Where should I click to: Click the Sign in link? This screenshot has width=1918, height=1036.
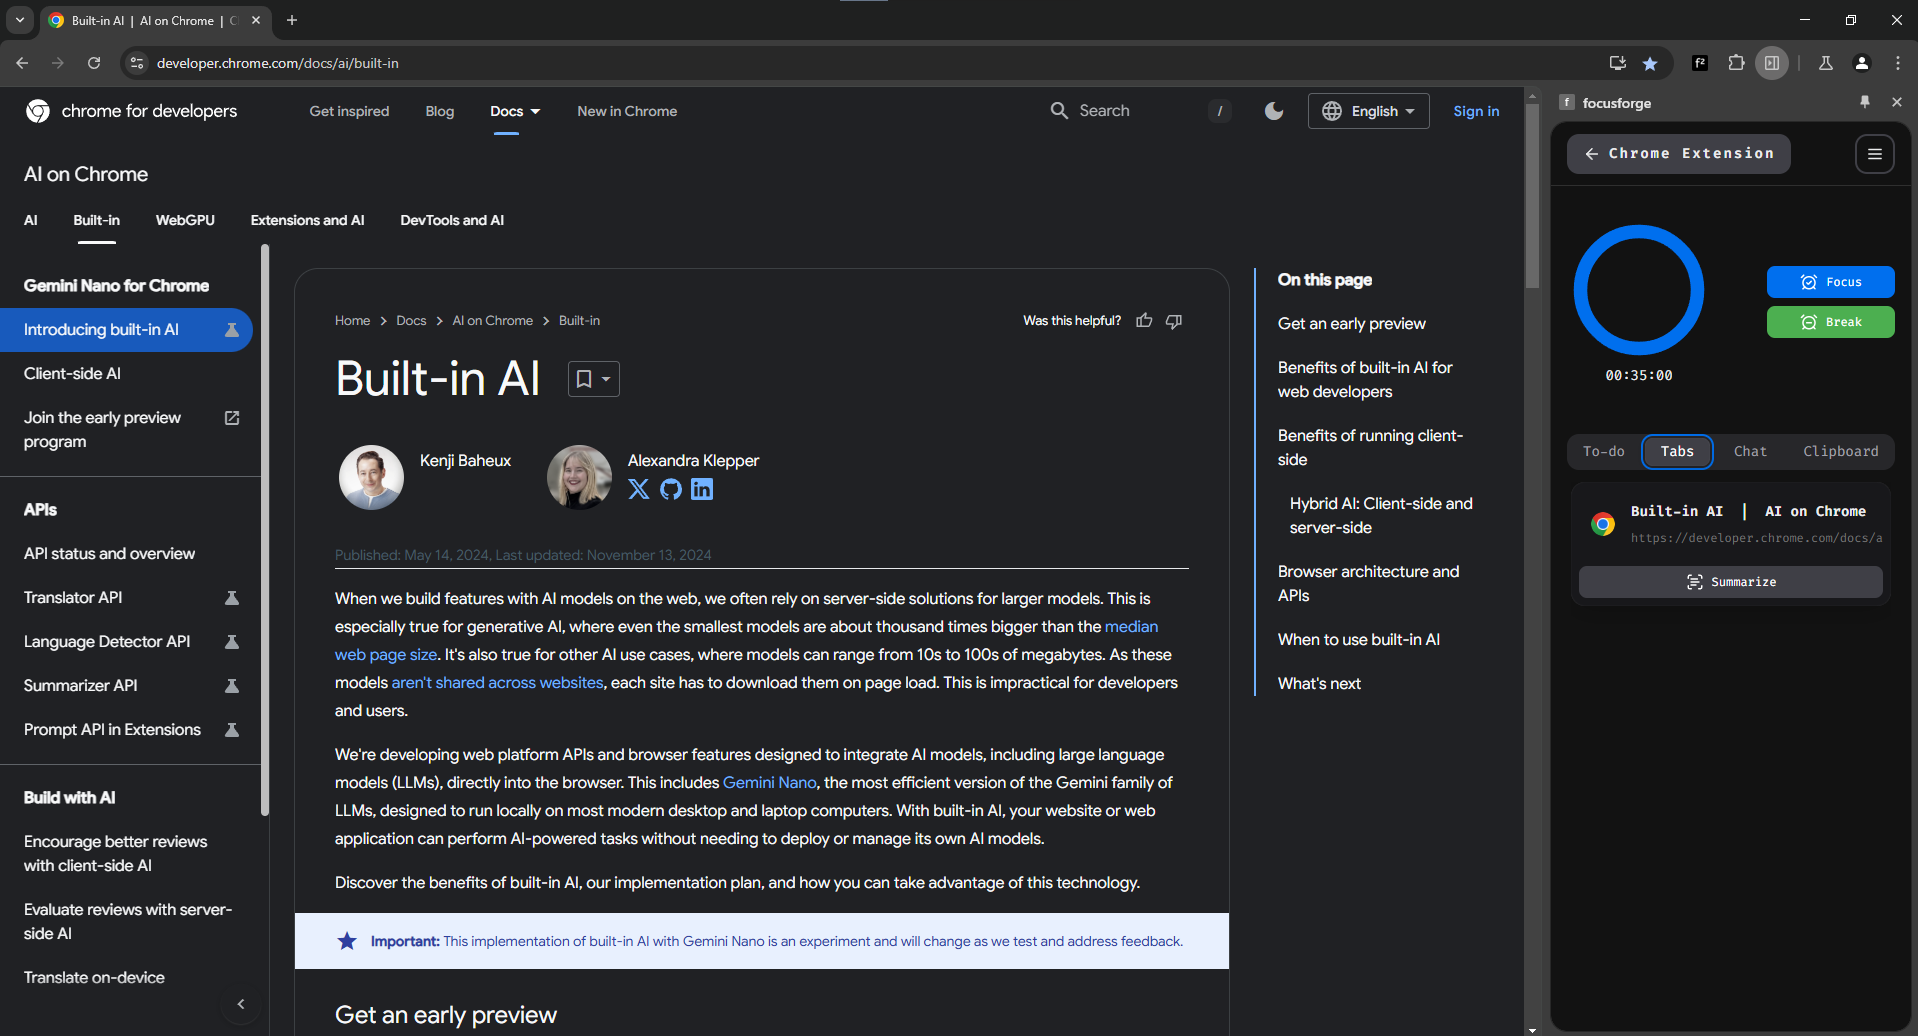click(1476, 111)
